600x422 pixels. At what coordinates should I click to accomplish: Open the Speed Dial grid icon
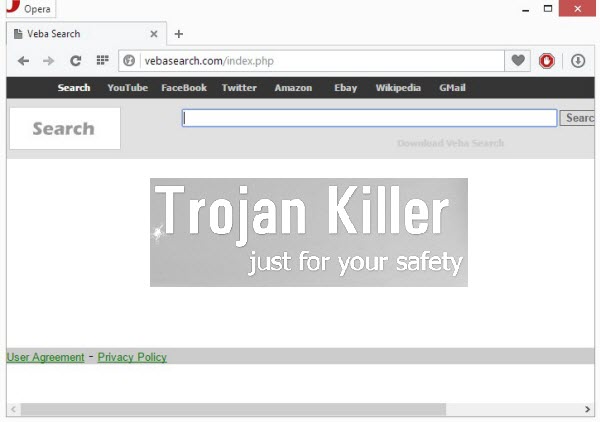coord(101,61)
